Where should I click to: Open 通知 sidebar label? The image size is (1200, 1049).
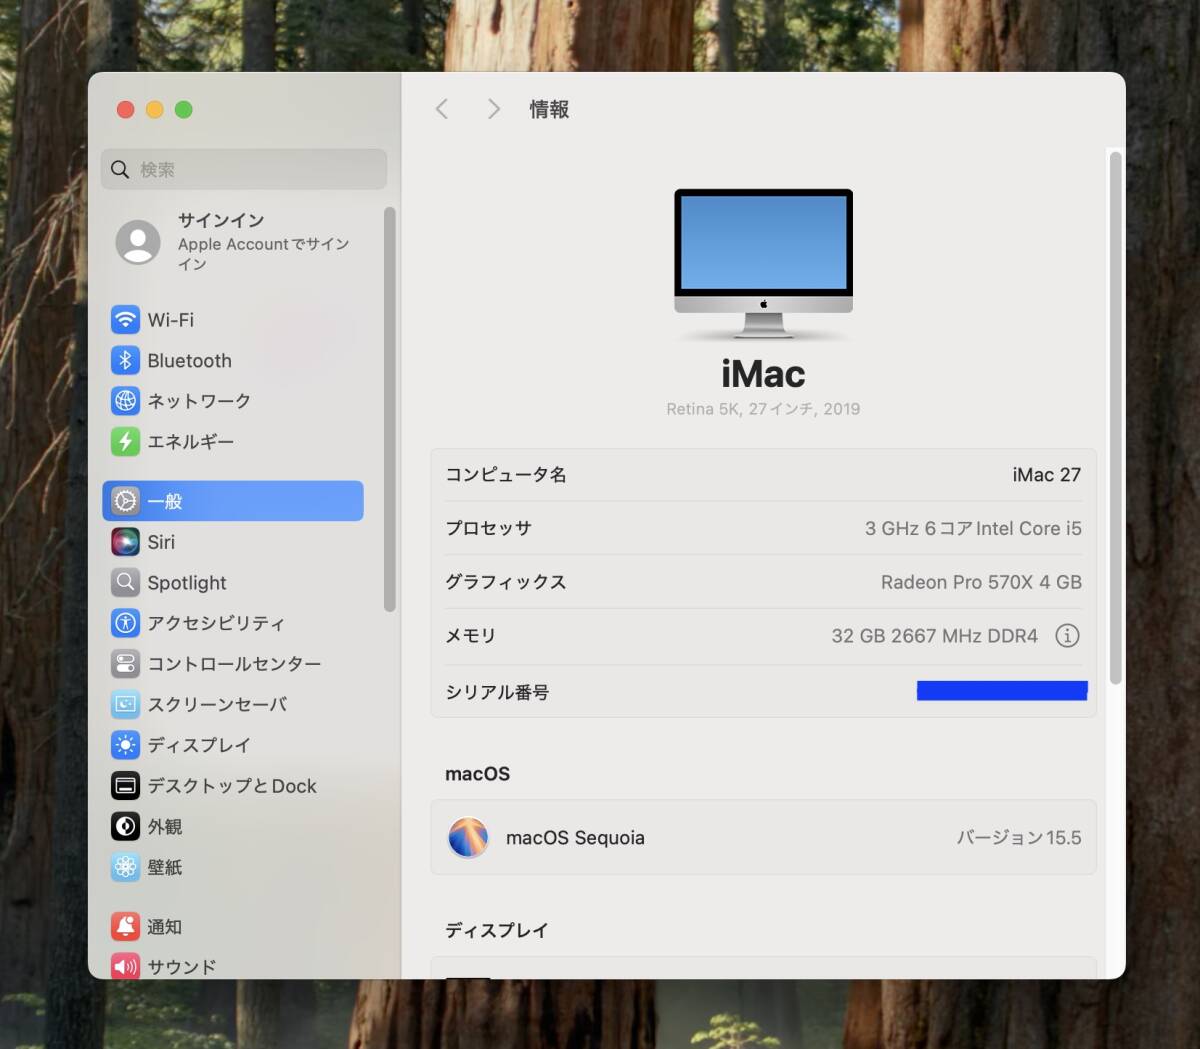(x=165, y=927)
